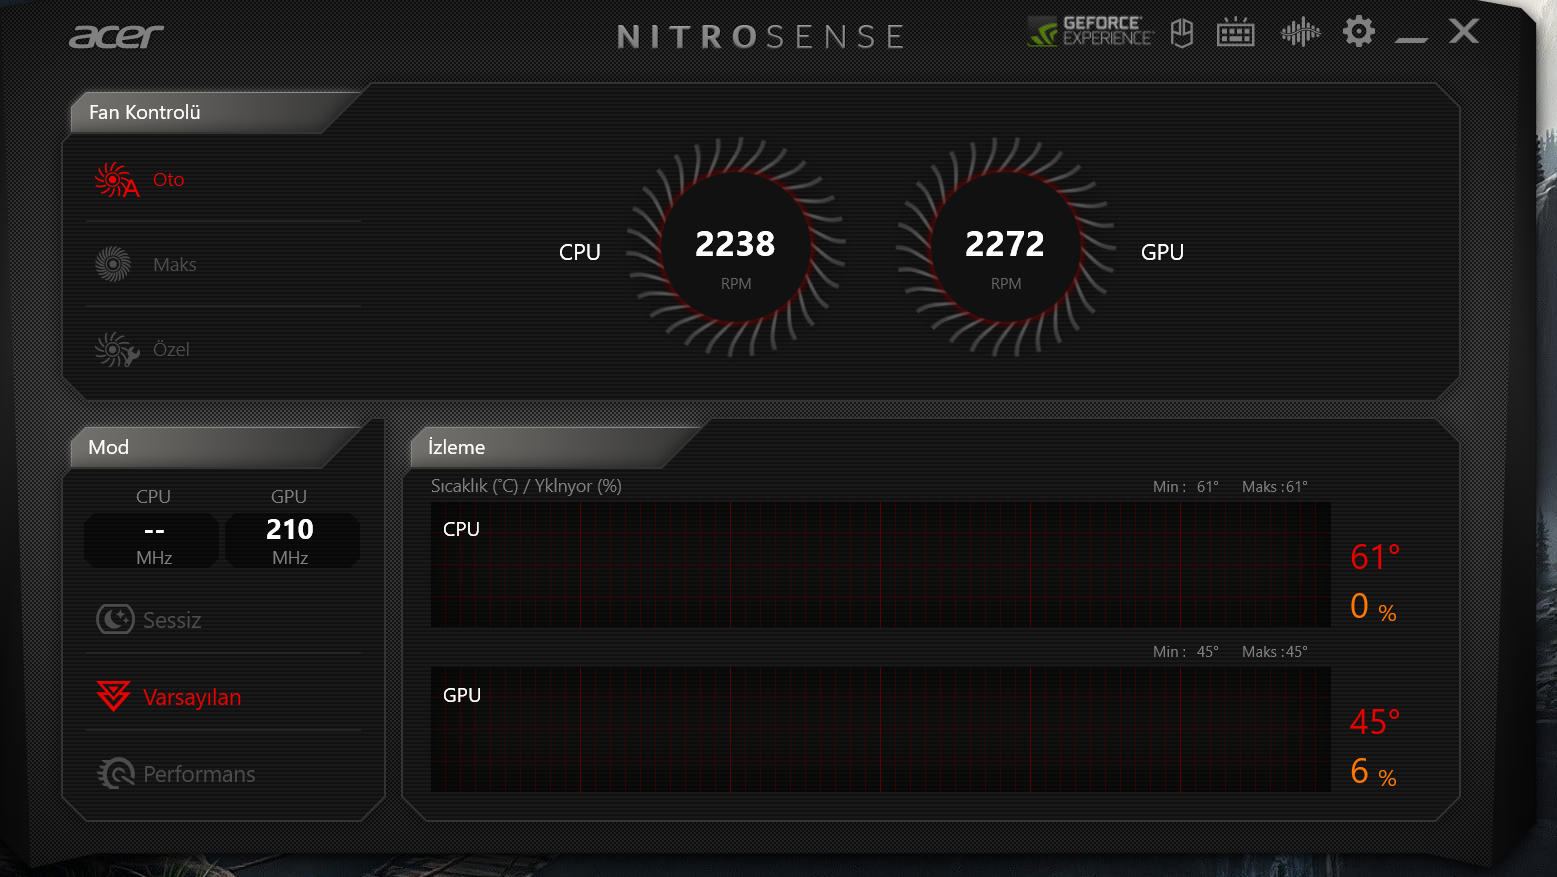
Task: Open the audio waveform icon
Action: point(1300,32)
